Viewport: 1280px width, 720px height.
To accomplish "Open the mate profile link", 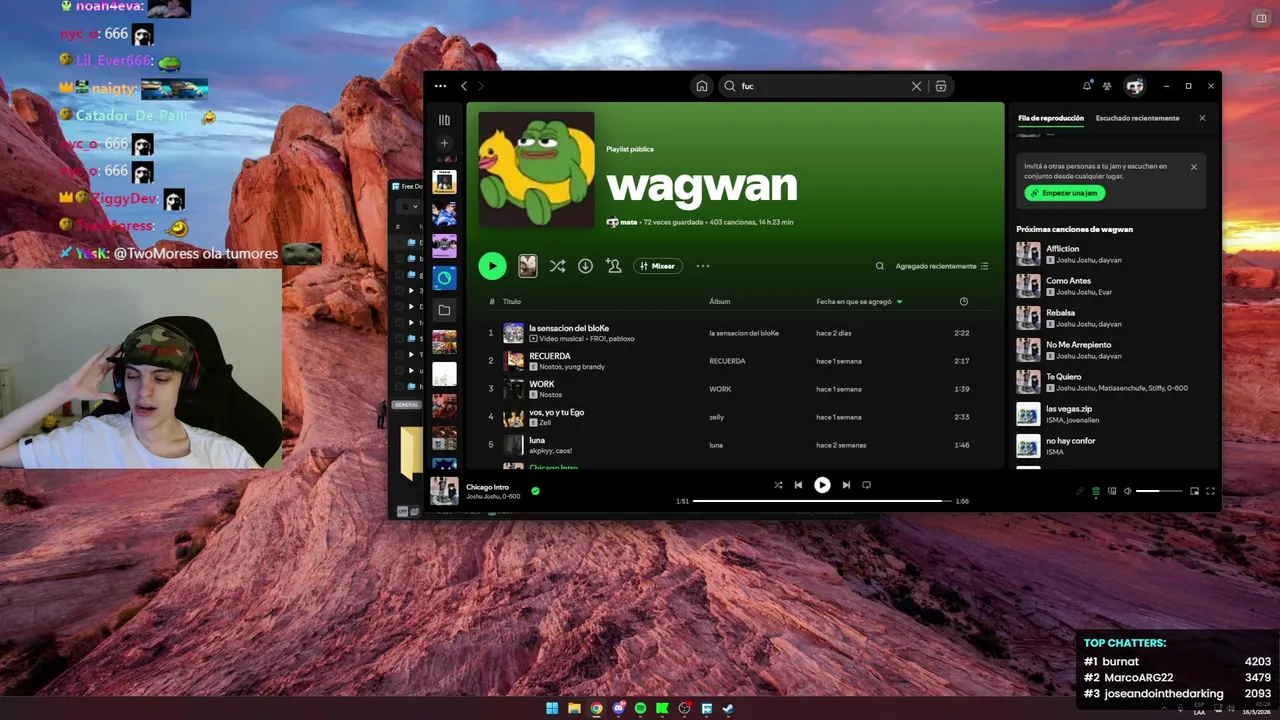I will point(629,222).
